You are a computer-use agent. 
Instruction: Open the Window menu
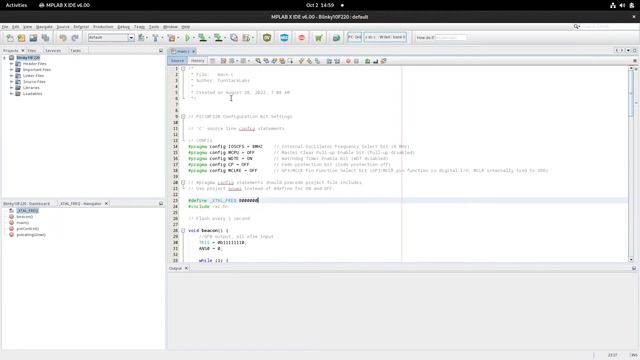(170, 27)
